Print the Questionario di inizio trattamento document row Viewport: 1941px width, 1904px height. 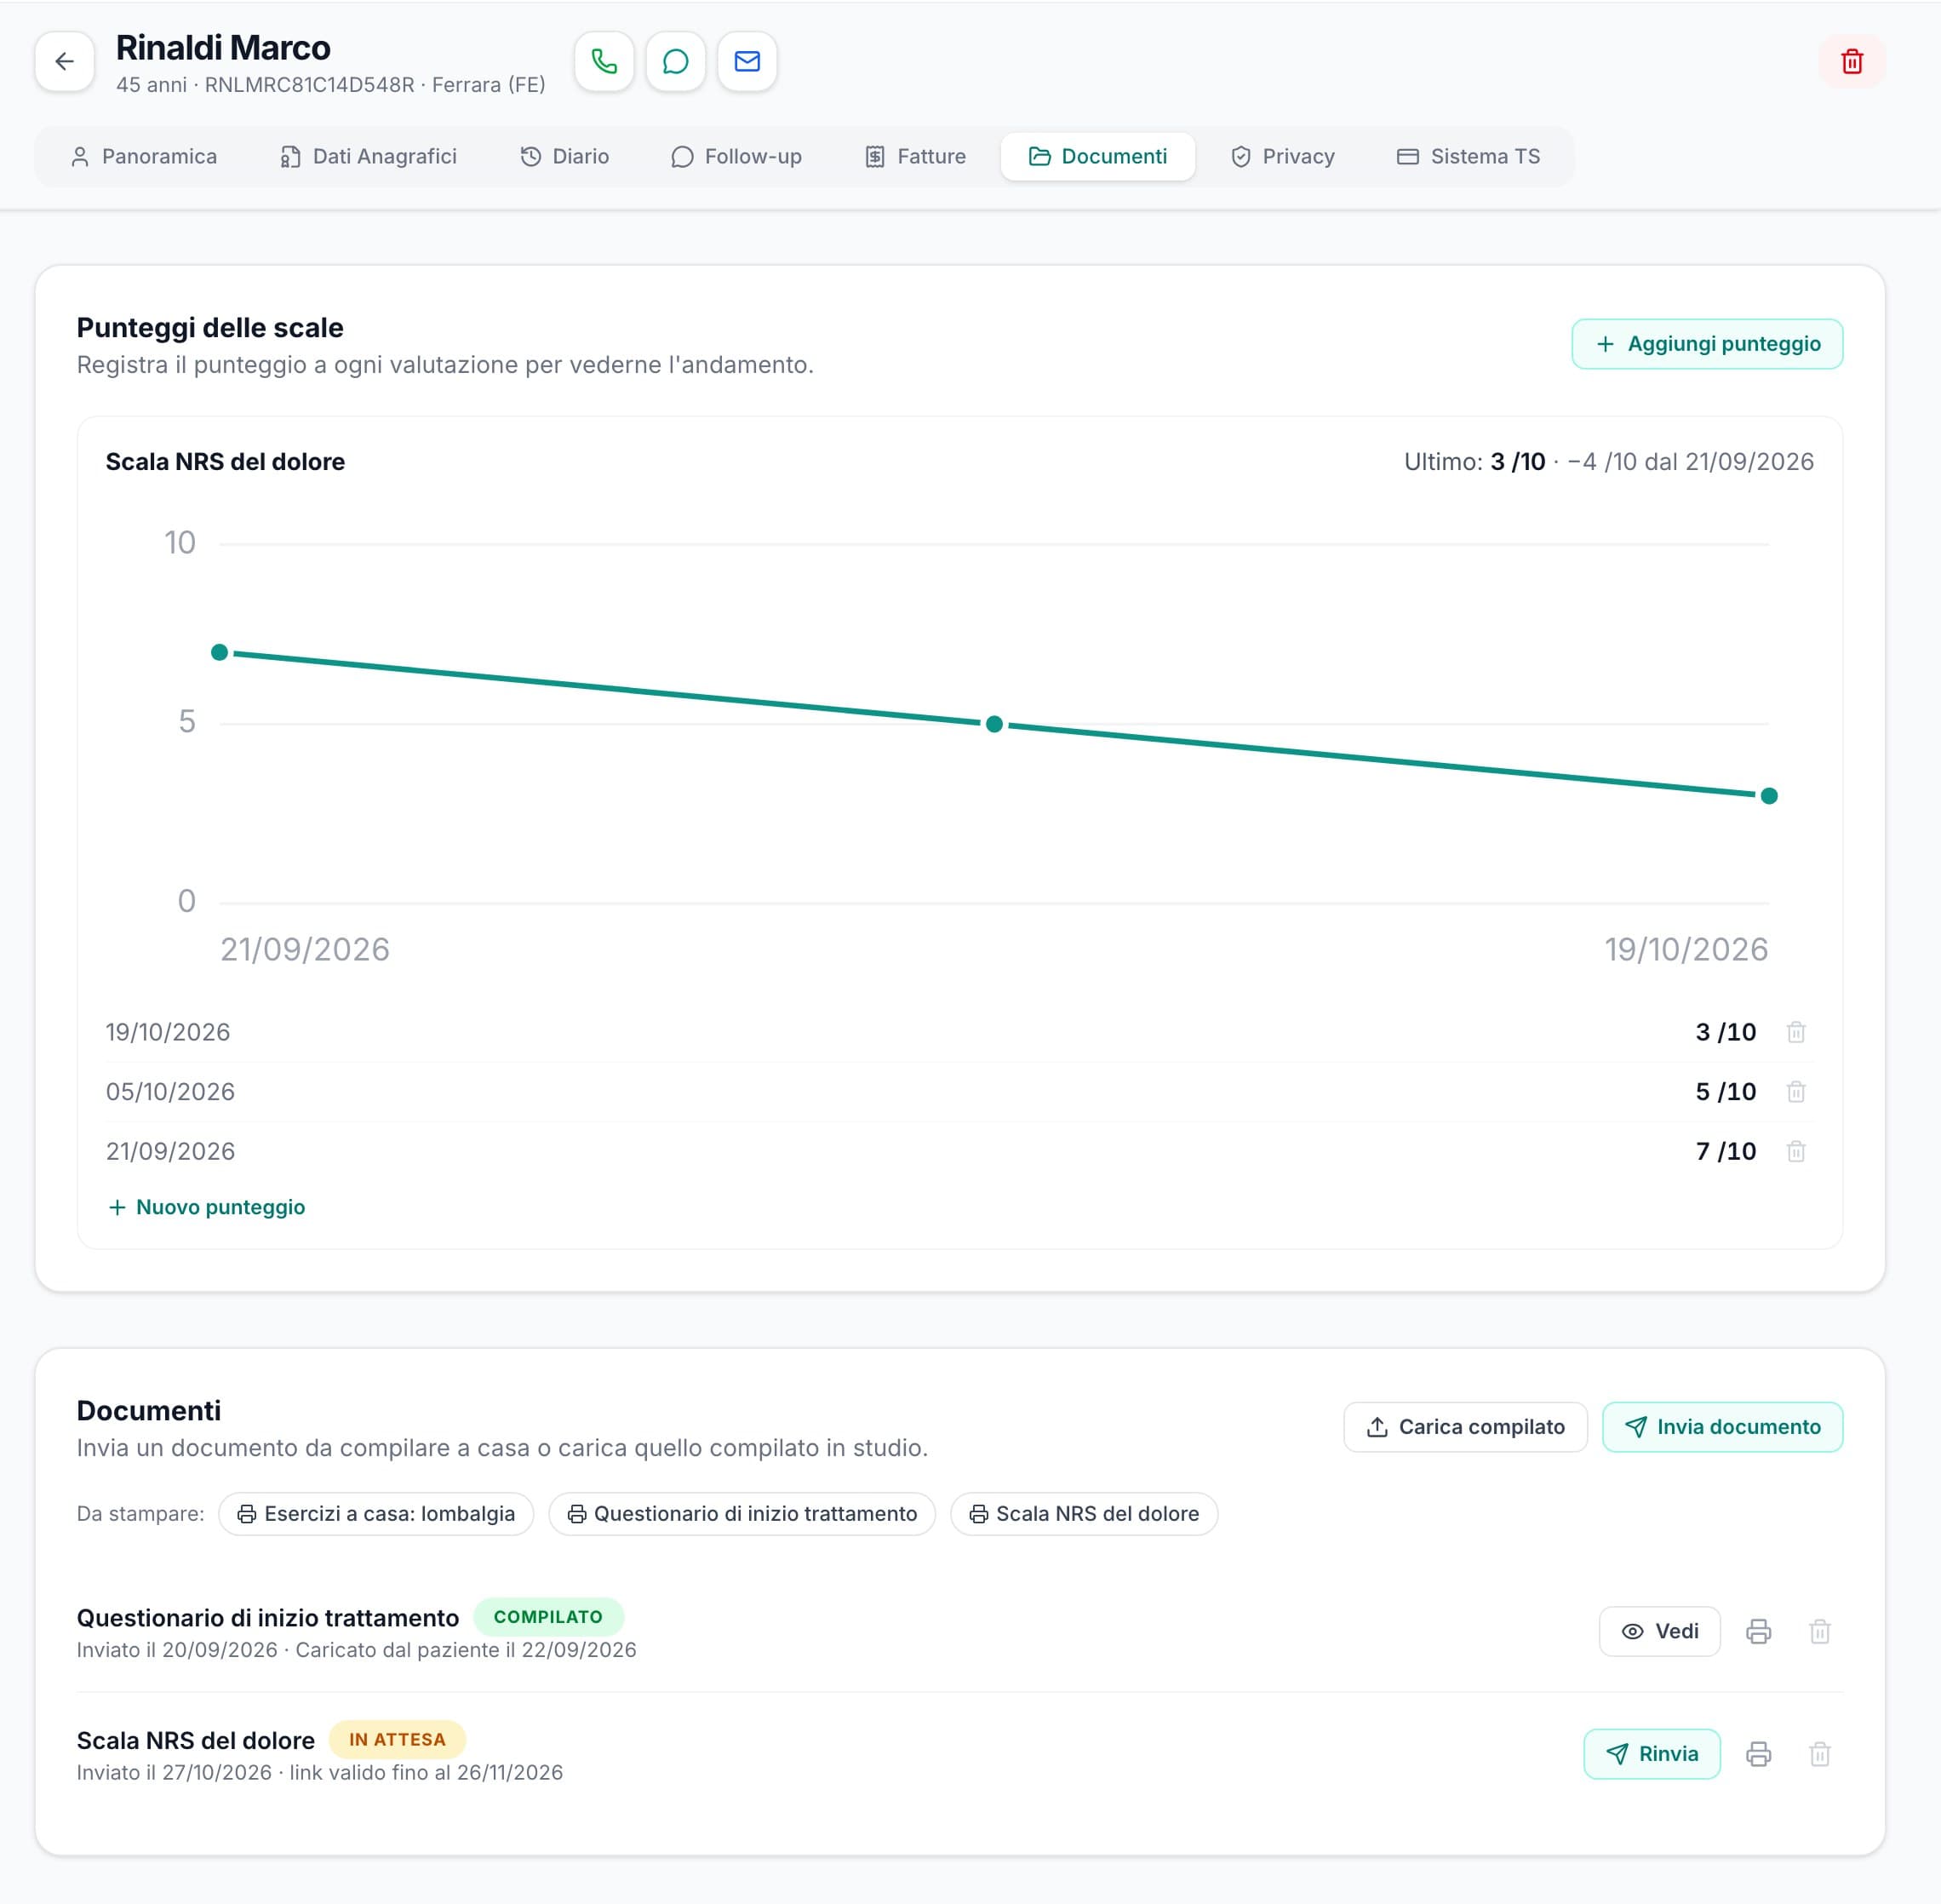(x=1759, y=1631)
